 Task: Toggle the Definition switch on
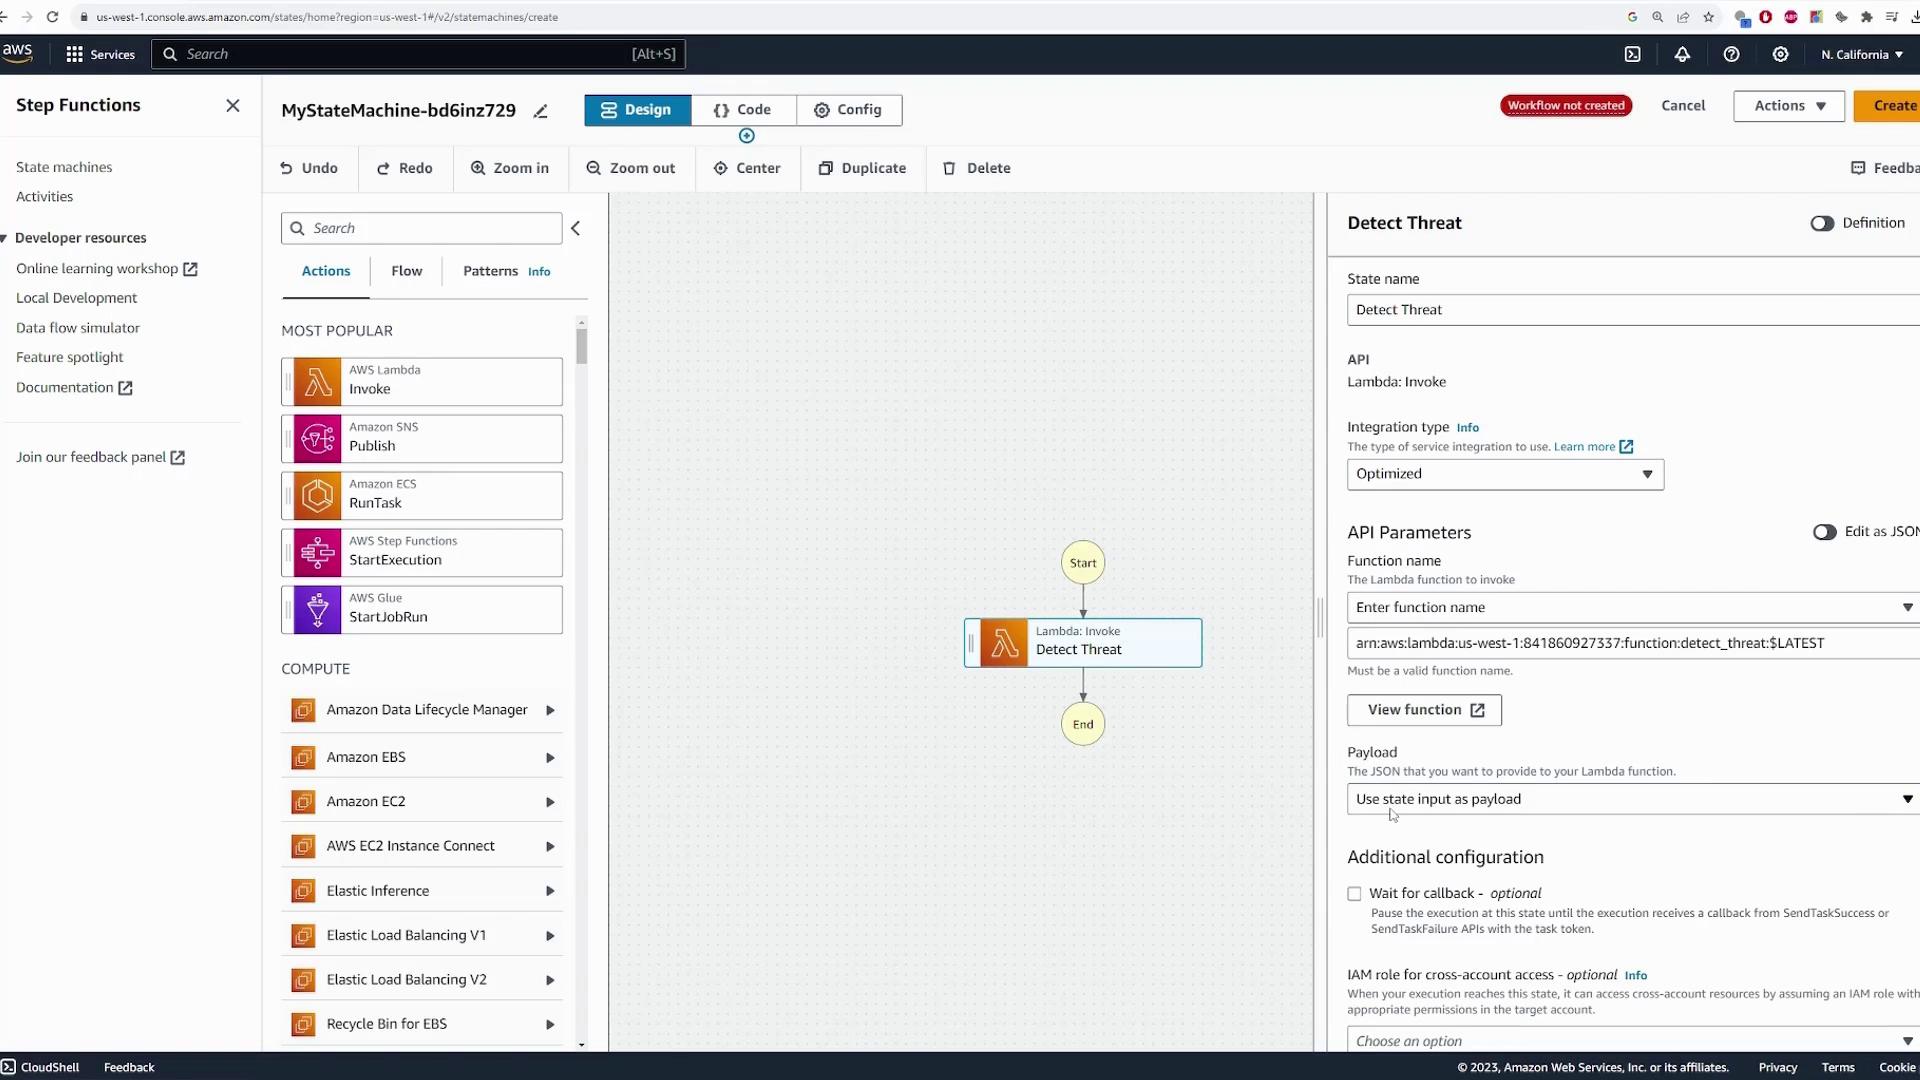tap(1822, 223)
